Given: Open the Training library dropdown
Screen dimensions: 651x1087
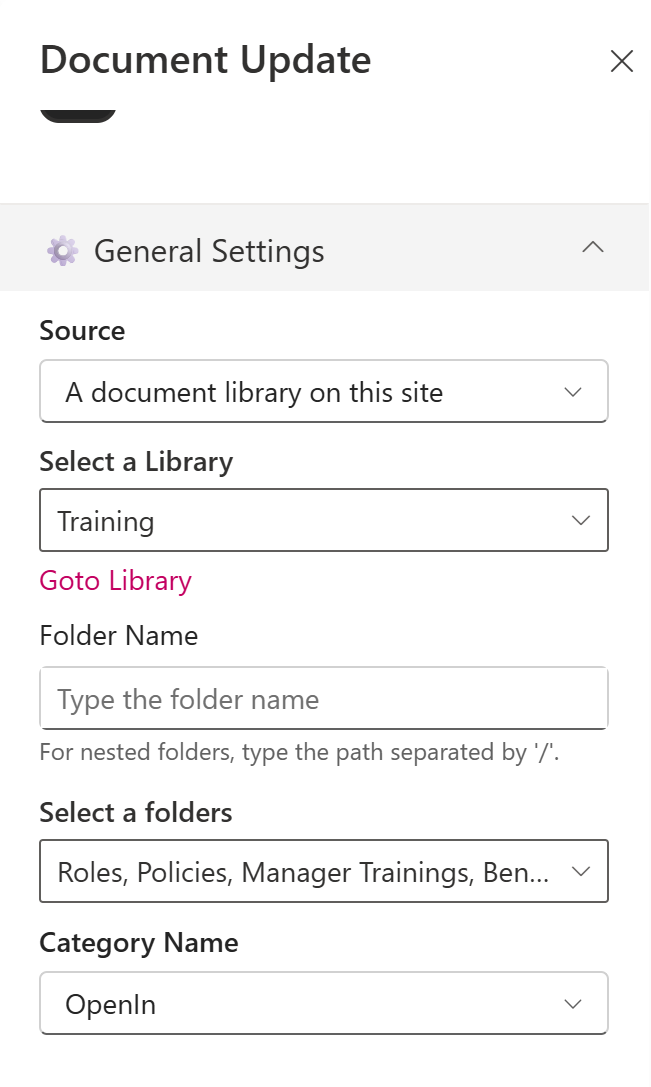Looking at the screenshot, I should point(324,520).
